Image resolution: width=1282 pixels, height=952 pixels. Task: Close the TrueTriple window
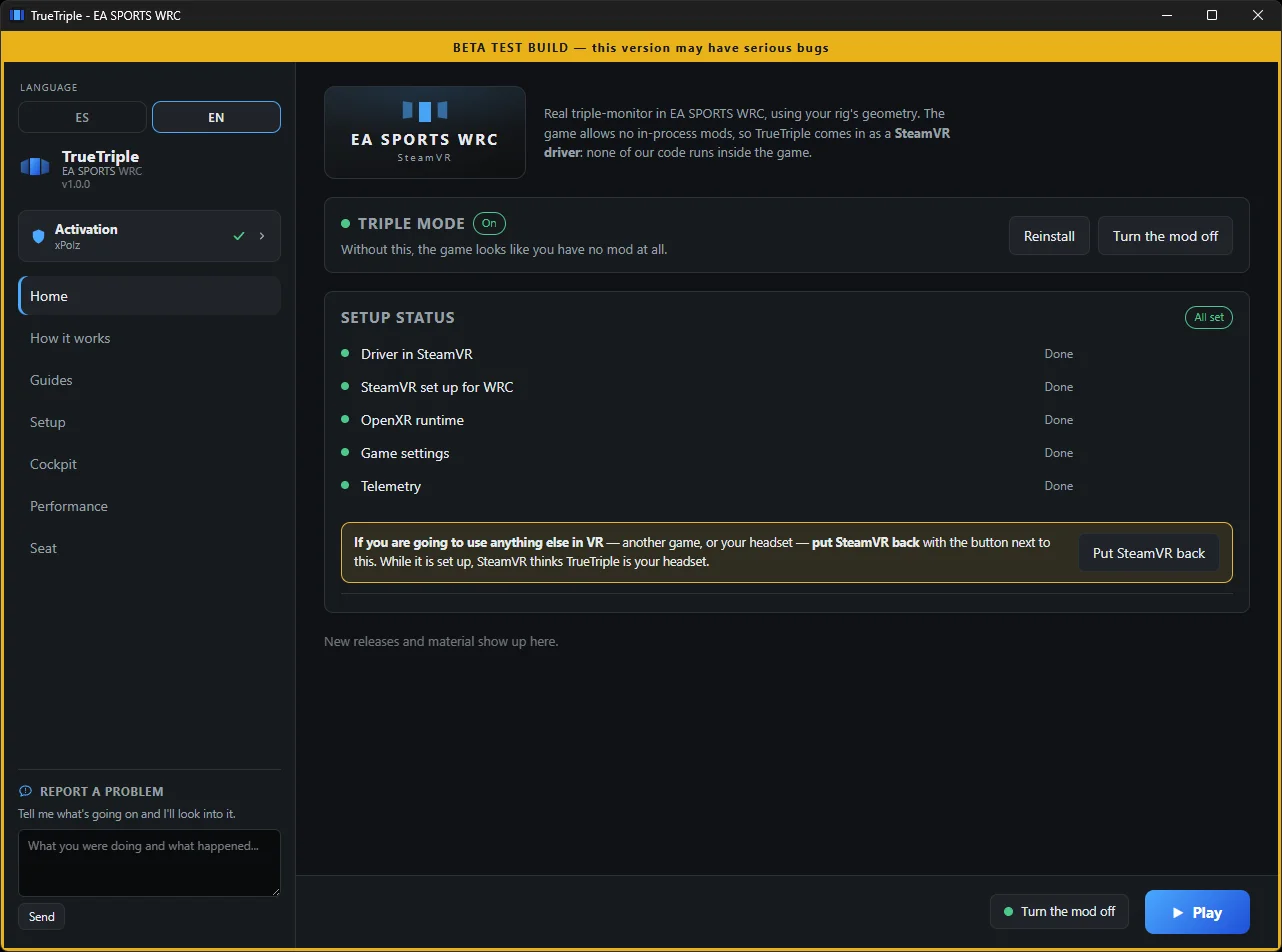tap(1258, 15)
